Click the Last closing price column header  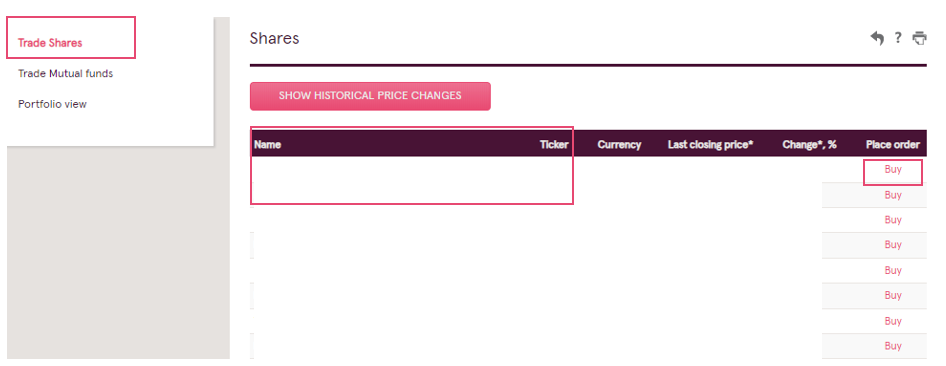click(710, 145)
